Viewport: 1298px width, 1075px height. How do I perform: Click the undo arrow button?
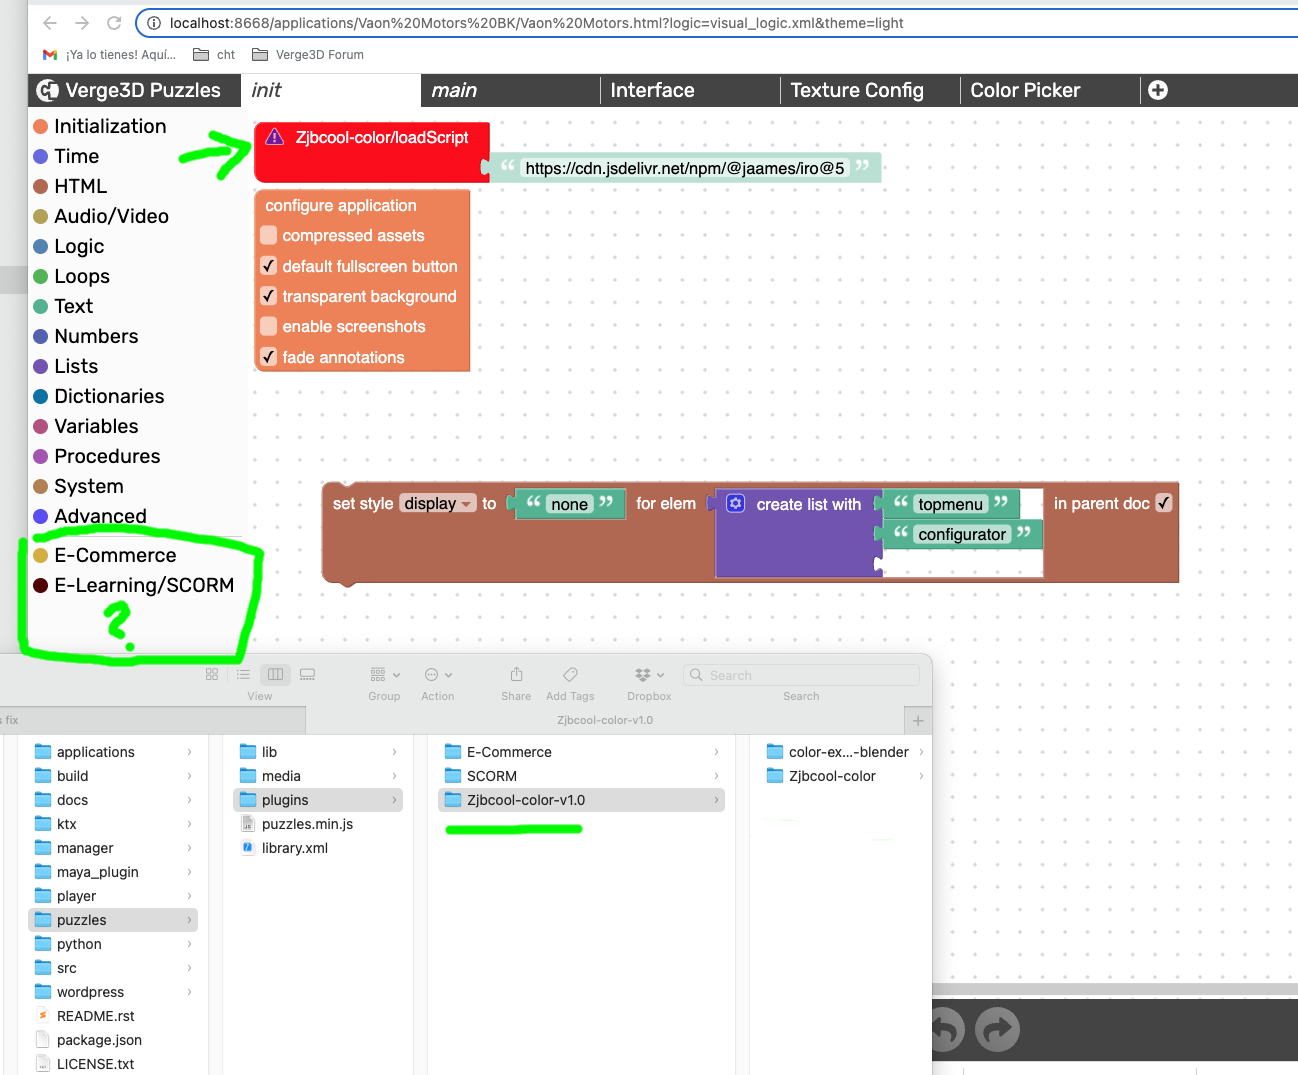[944, 1029]
